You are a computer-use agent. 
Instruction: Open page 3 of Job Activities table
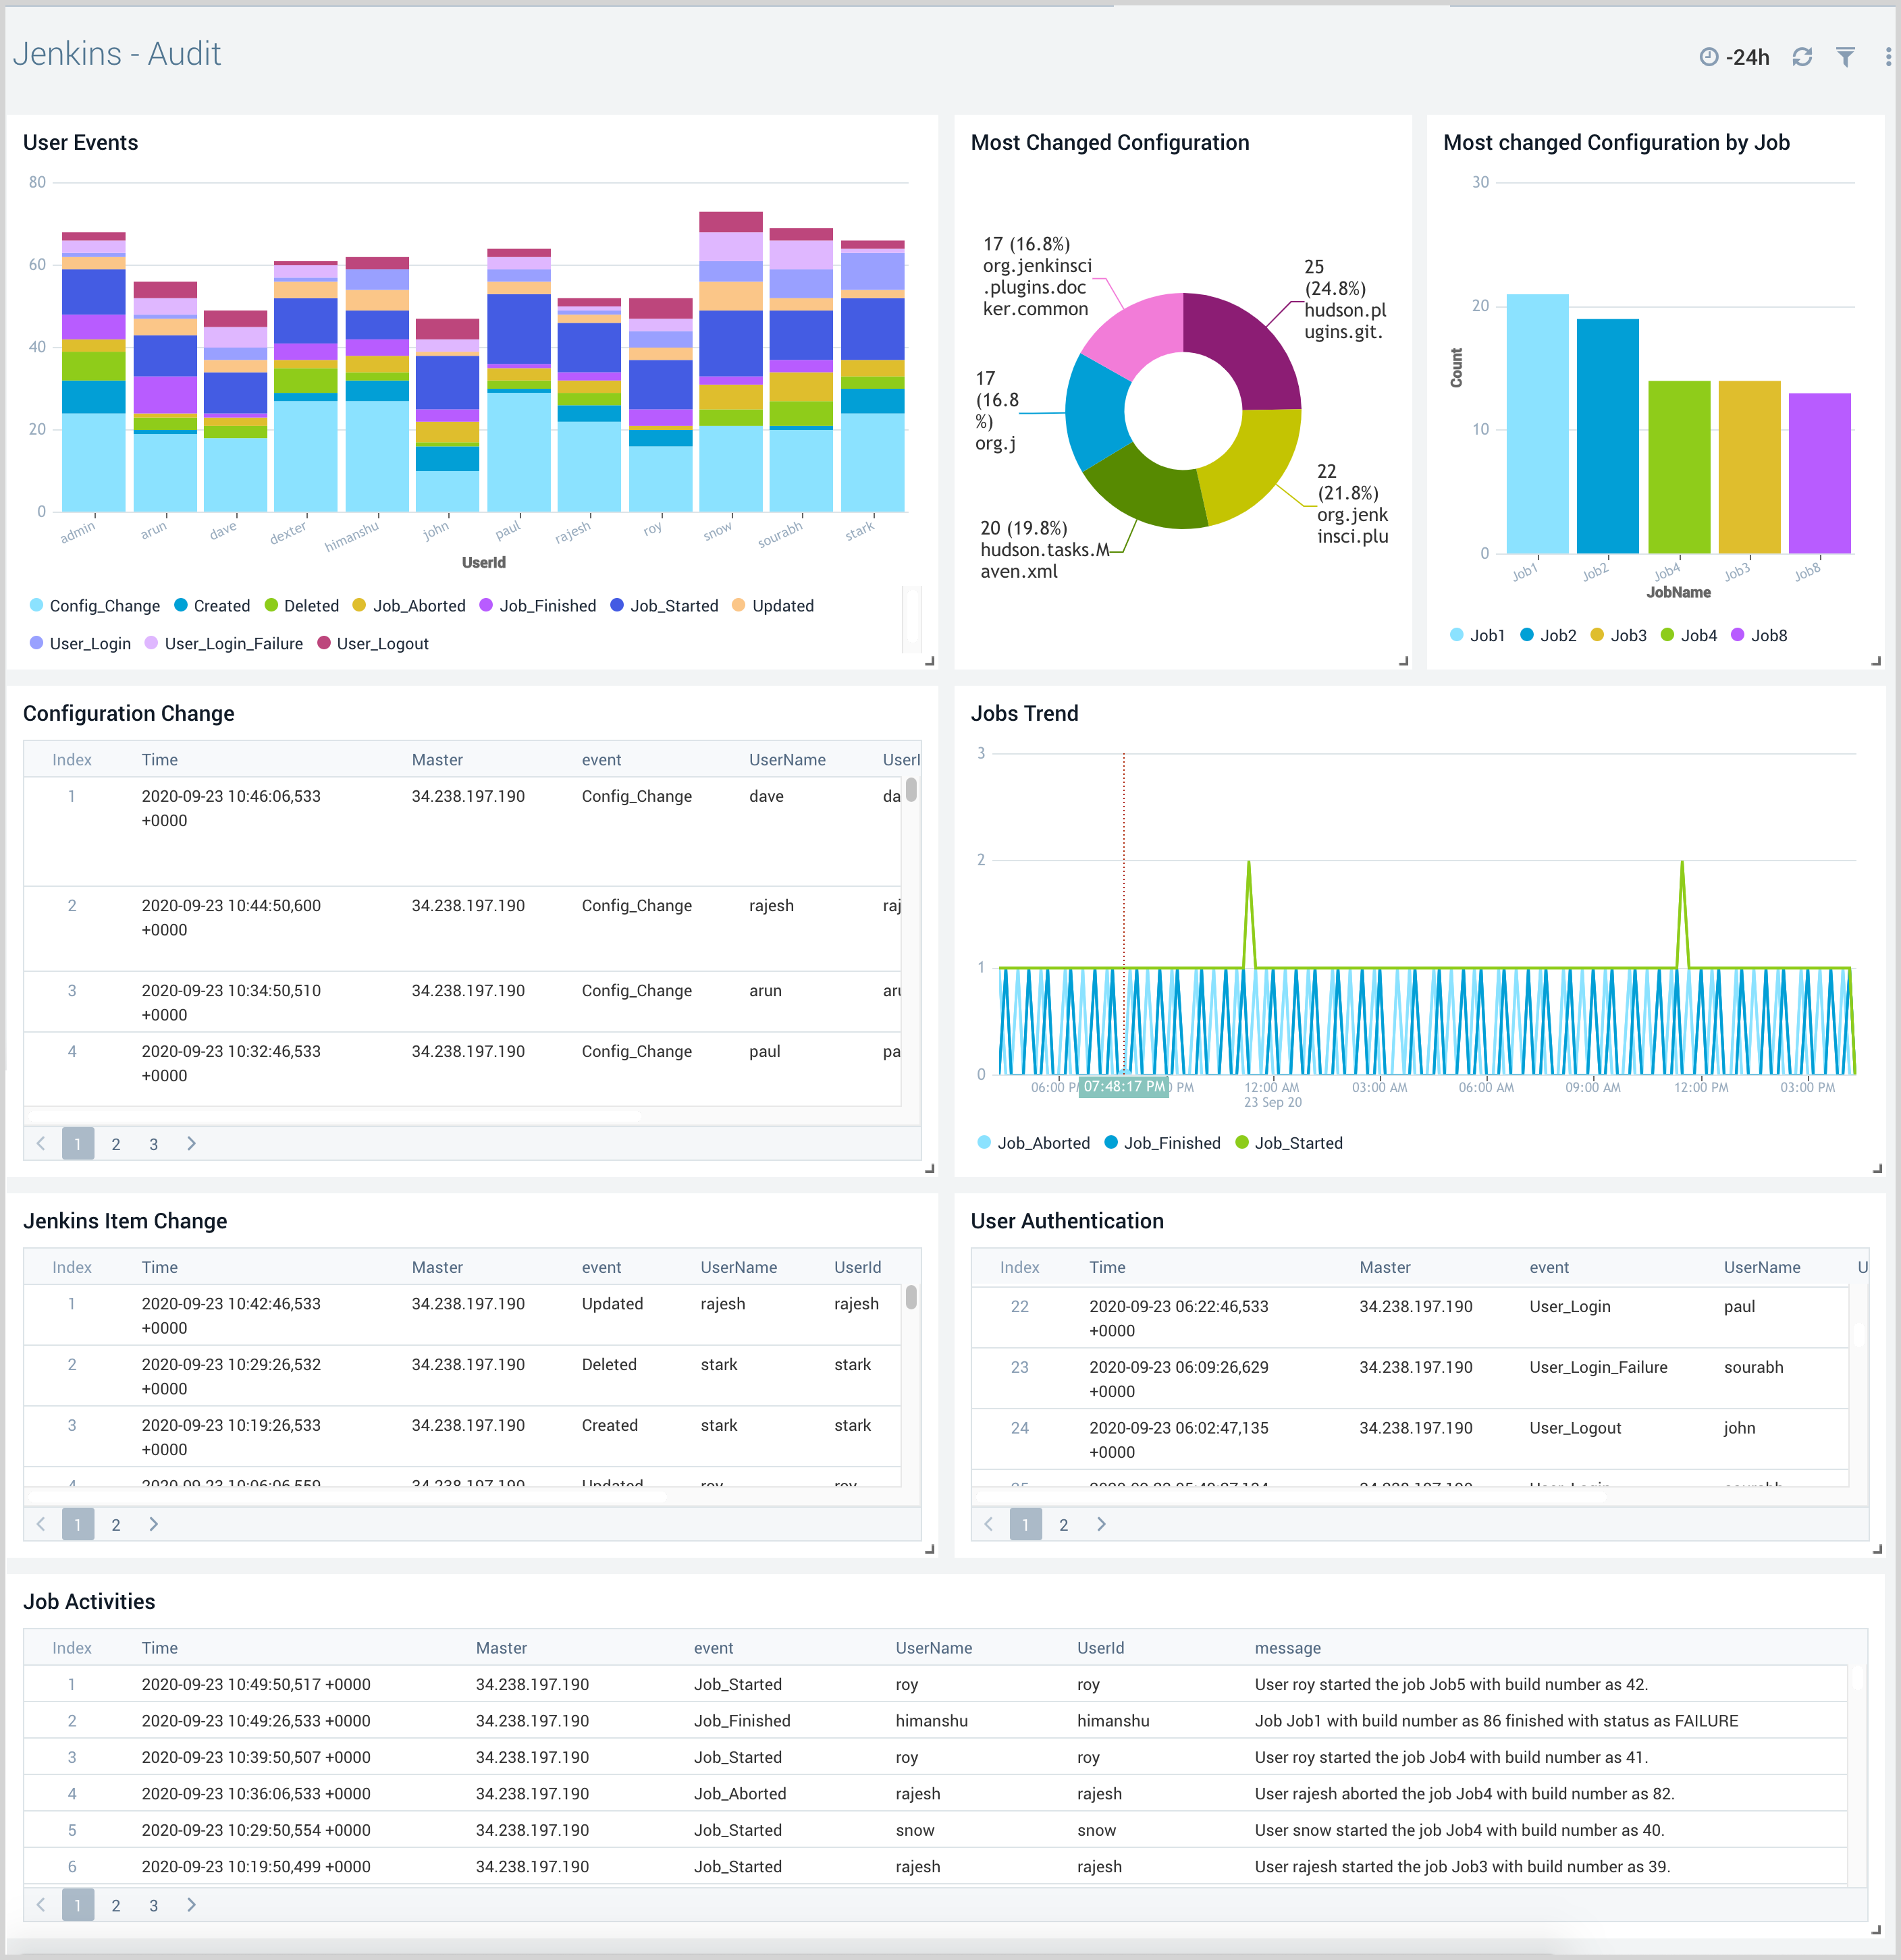[153, 1905]
